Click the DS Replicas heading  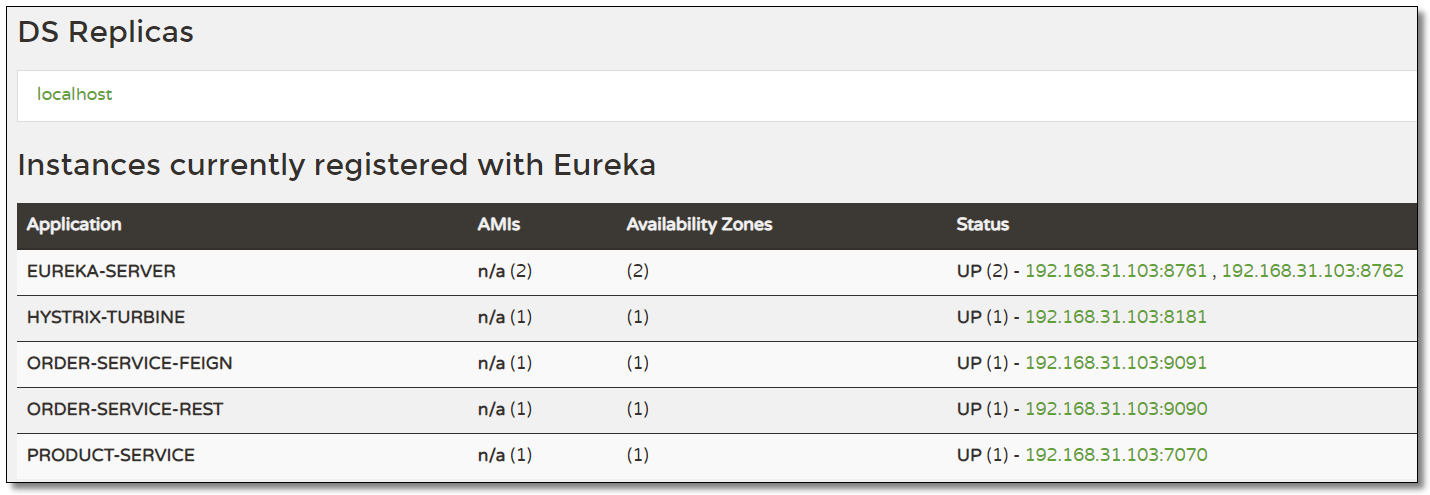[106, 32]
